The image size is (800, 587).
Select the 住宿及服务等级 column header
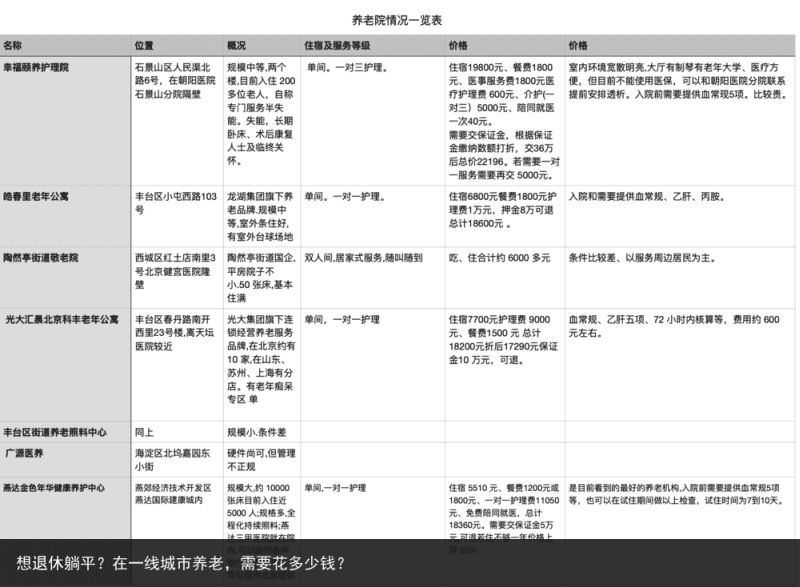(337, 45)
